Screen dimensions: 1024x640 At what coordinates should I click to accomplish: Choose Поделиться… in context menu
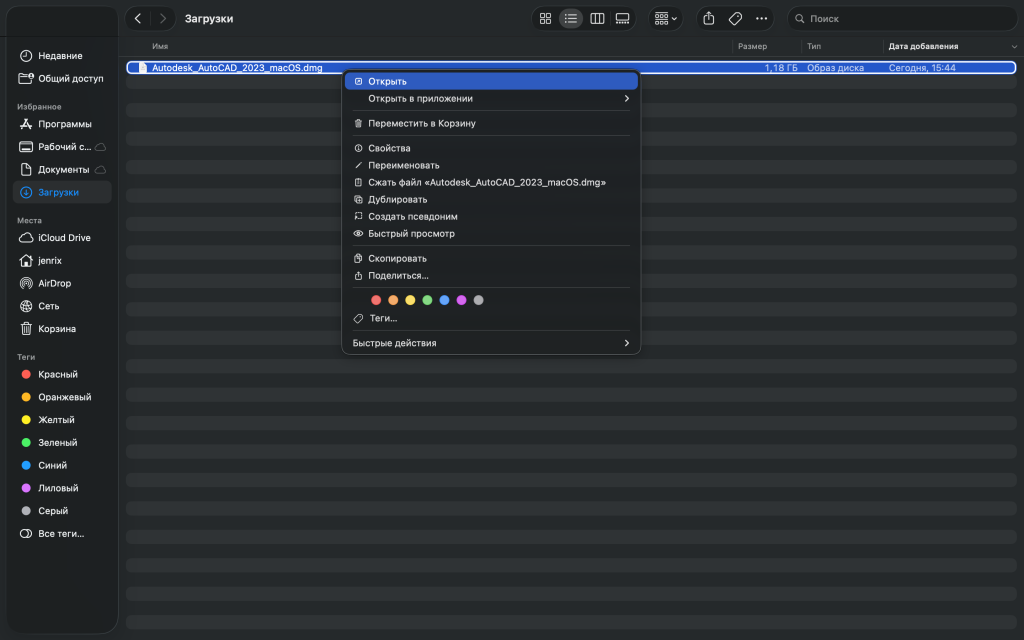click(491, 276)
